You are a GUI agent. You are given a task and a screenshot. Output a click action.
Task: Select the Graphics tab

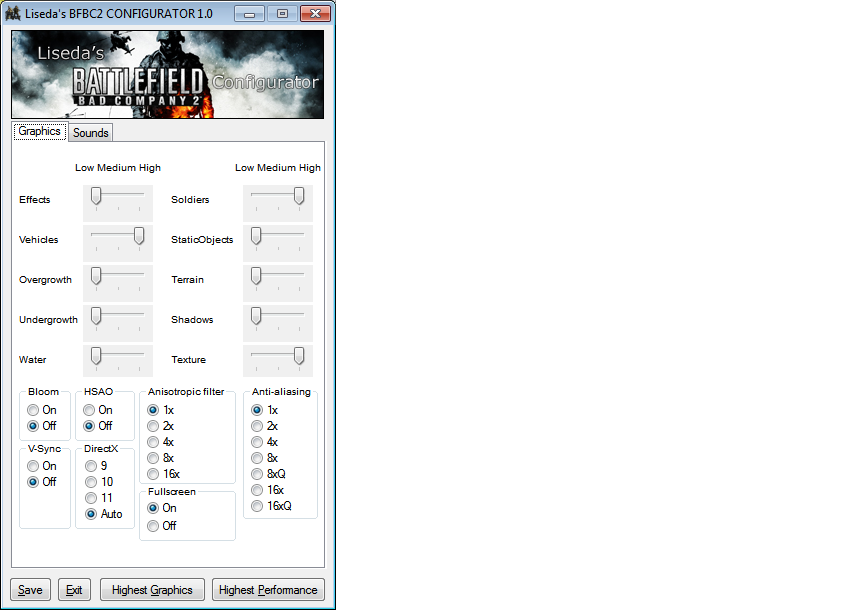pos(40,131)
